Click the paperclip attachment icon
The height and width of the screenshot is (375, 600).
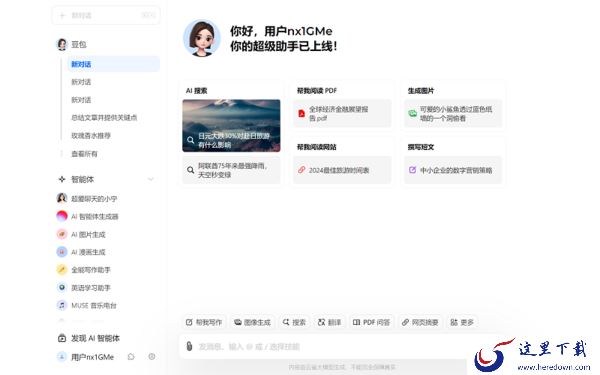189,346
